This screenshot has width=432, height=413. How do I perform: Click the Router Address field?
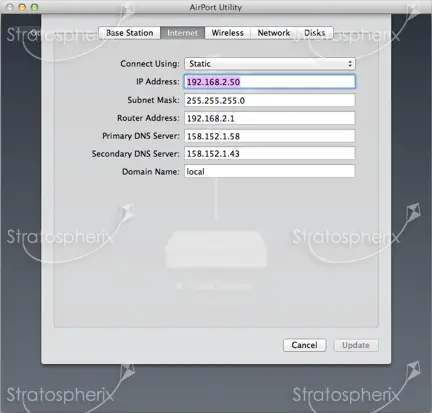click(270, 118)
